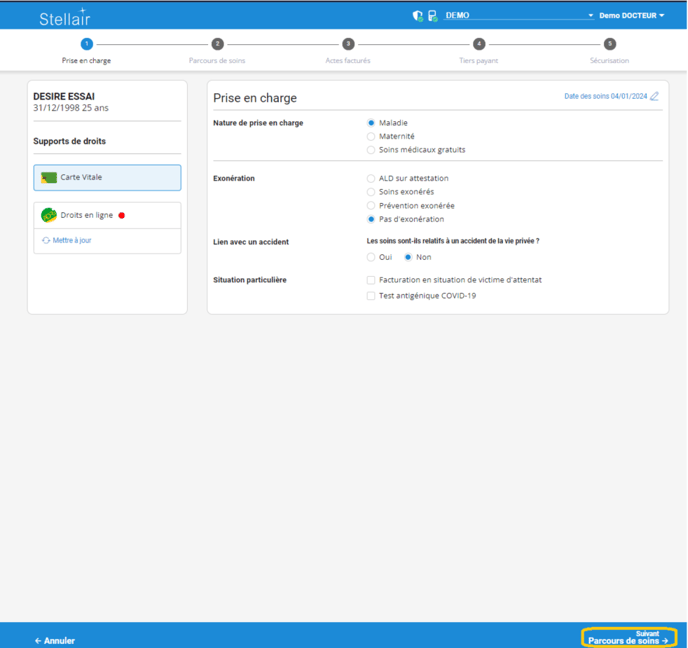Click the Mettre à jour link
Image resolution: width=688 pixels, height=648 pixels.
pos(72,240)
